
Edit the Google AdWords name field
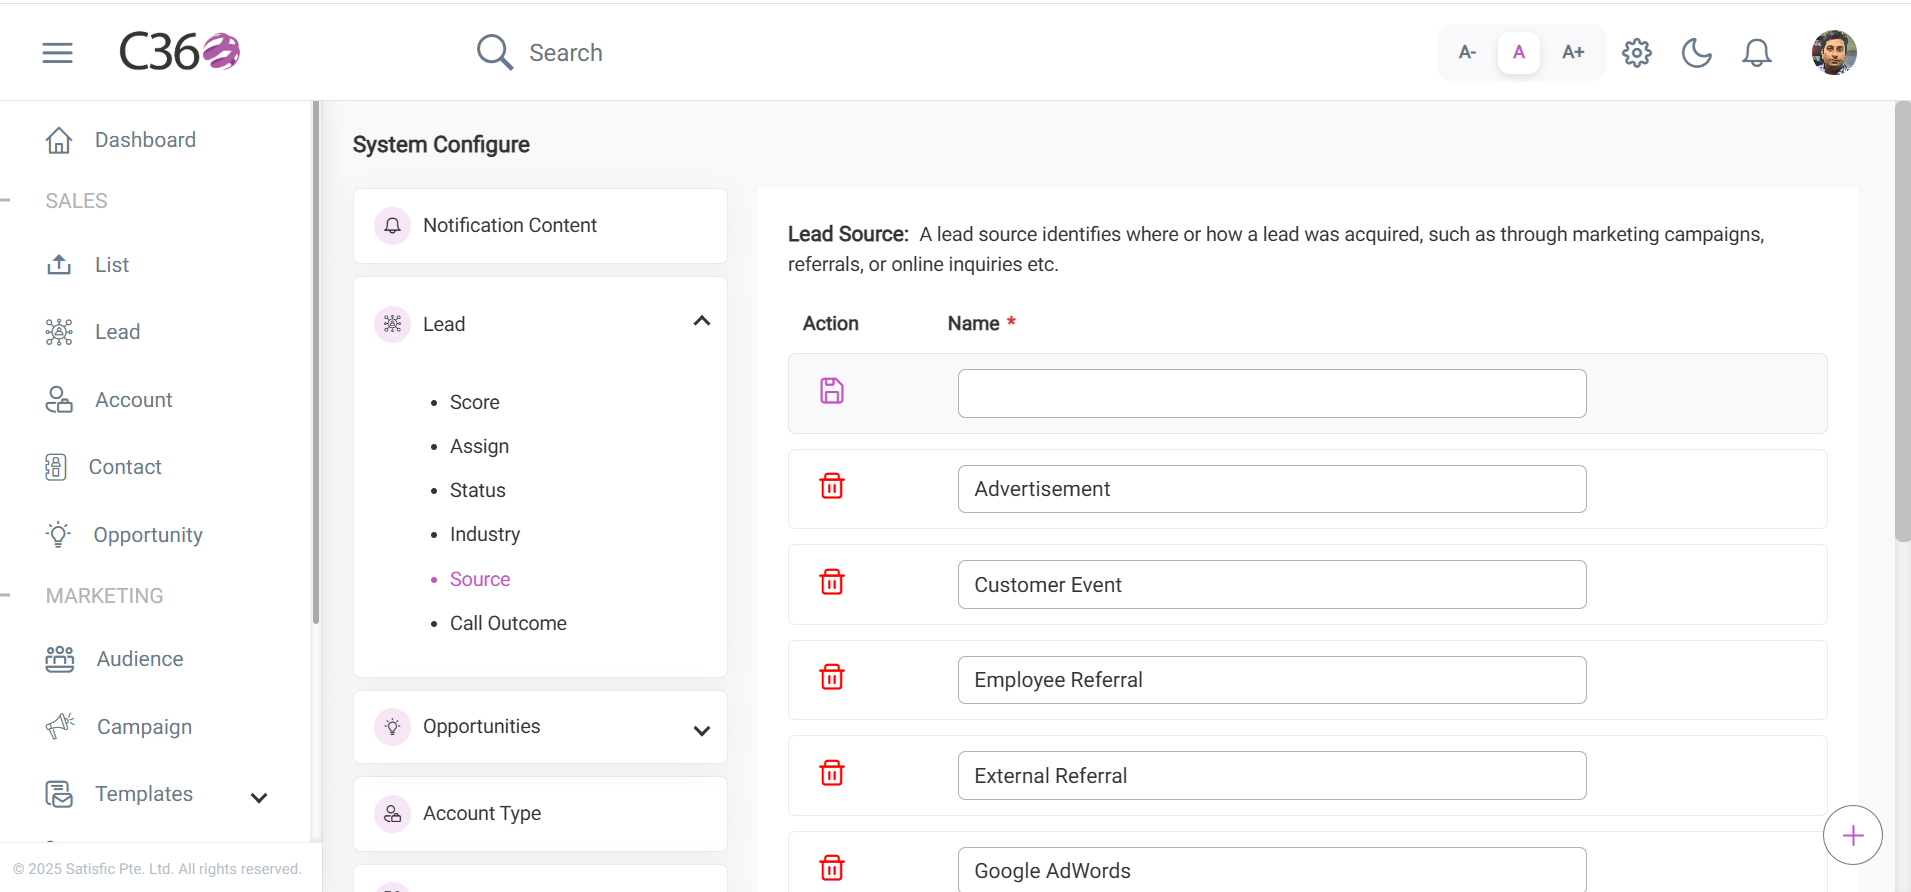[x=1272, y=869]
